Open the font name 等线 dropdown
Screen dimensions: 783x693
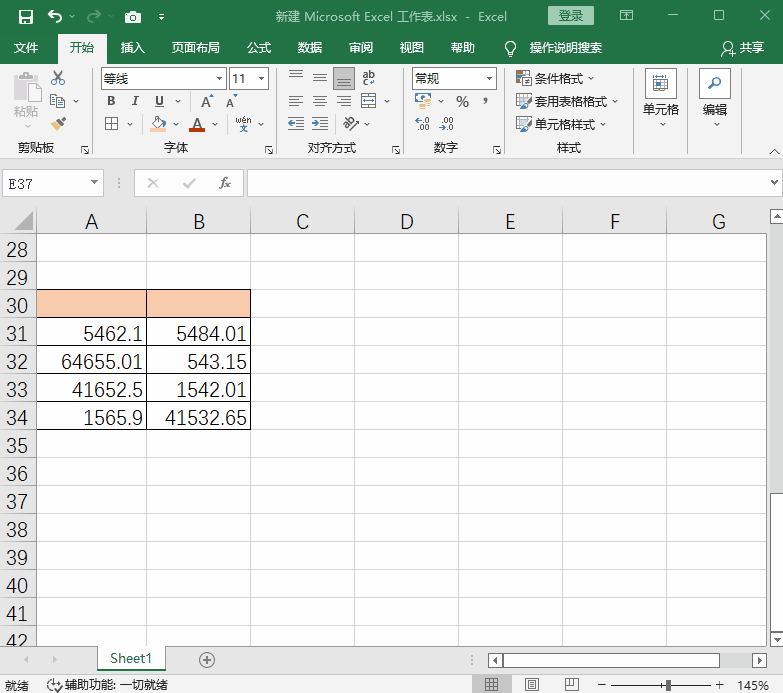(219, 78)
